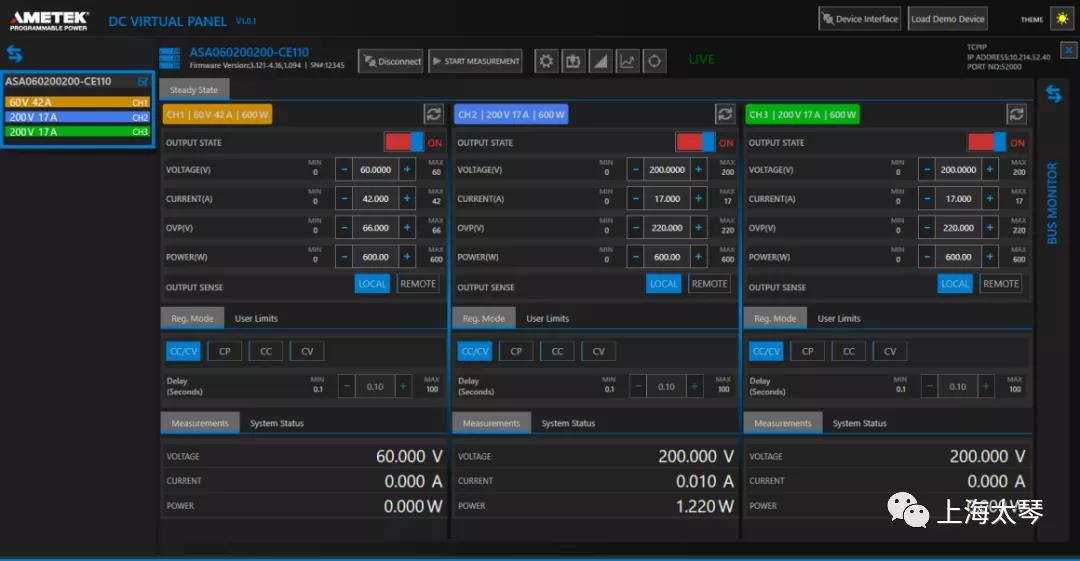The height and width of the screenshot is (561, 1080).
Task: Increase CH3 delay with plus button
Action: pyautogui.click(x=986, y=387)
